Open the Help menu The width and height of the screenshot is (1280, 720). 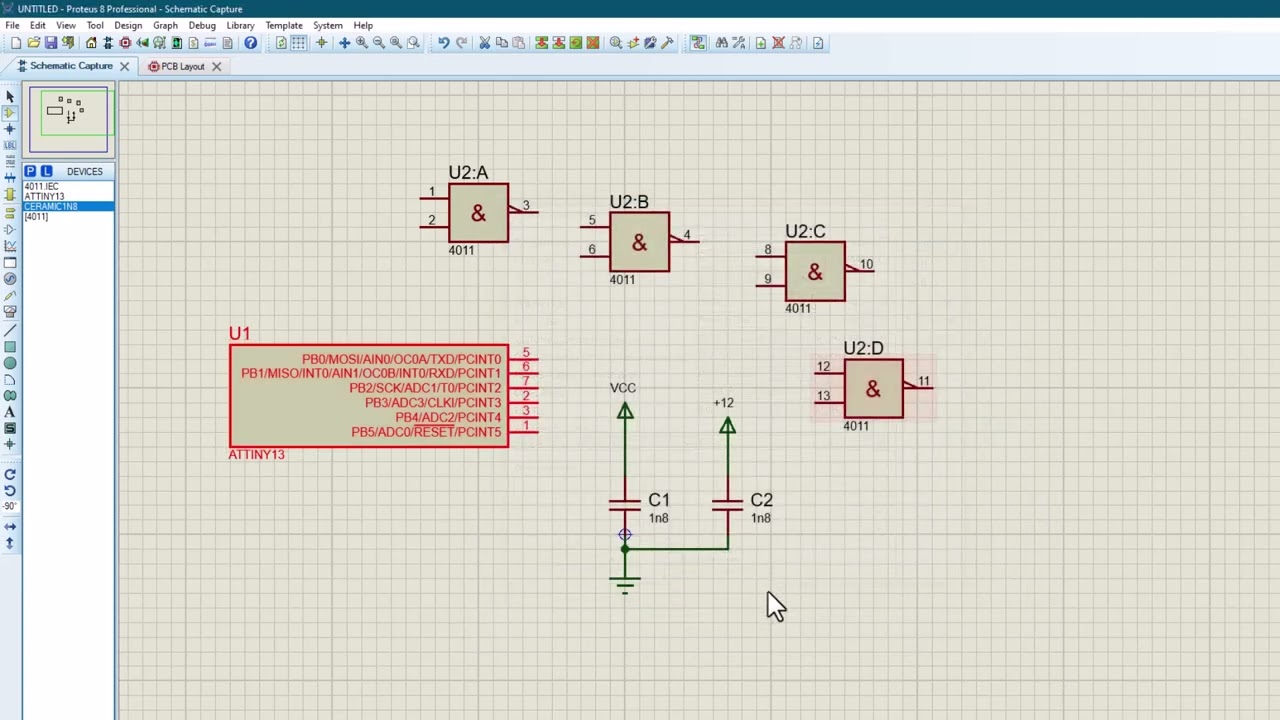[x=363, y=25]
